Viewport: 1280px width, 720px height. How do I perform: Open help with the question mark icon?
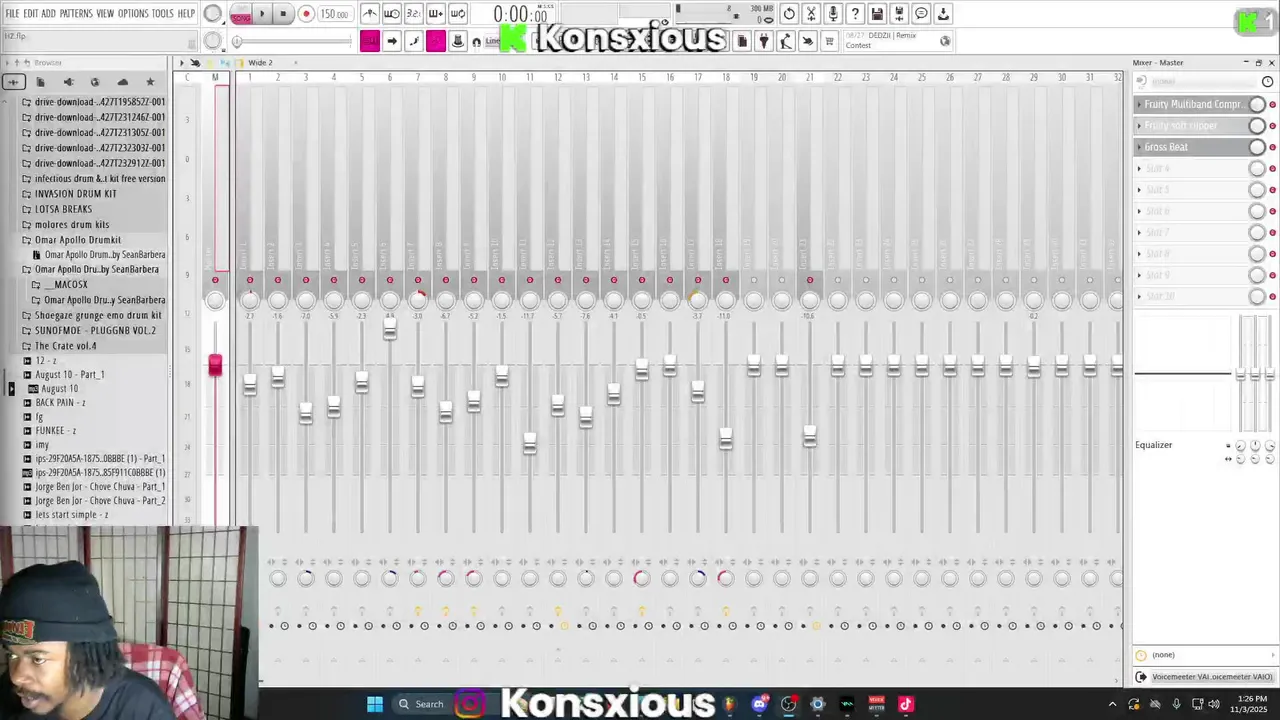click(x=855, y=14)
